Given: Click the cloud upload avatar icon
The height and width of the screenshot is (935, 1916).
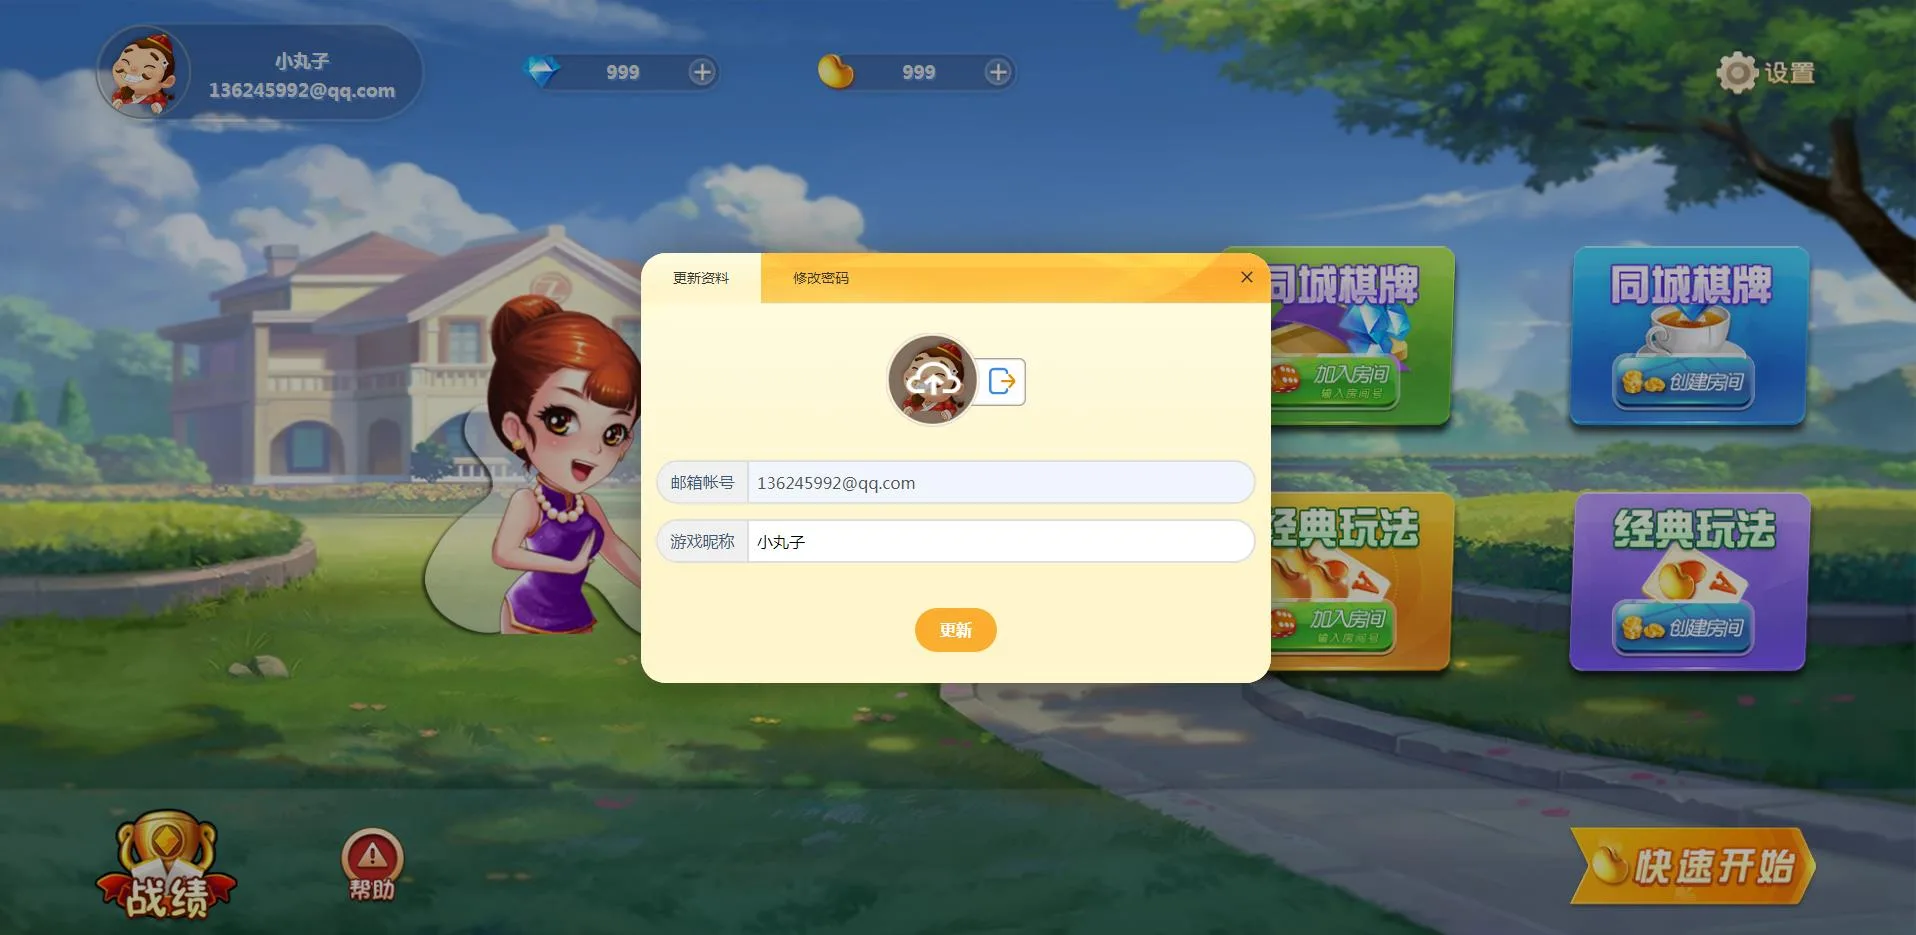Looking at the screenshot, I should (932, 380).
